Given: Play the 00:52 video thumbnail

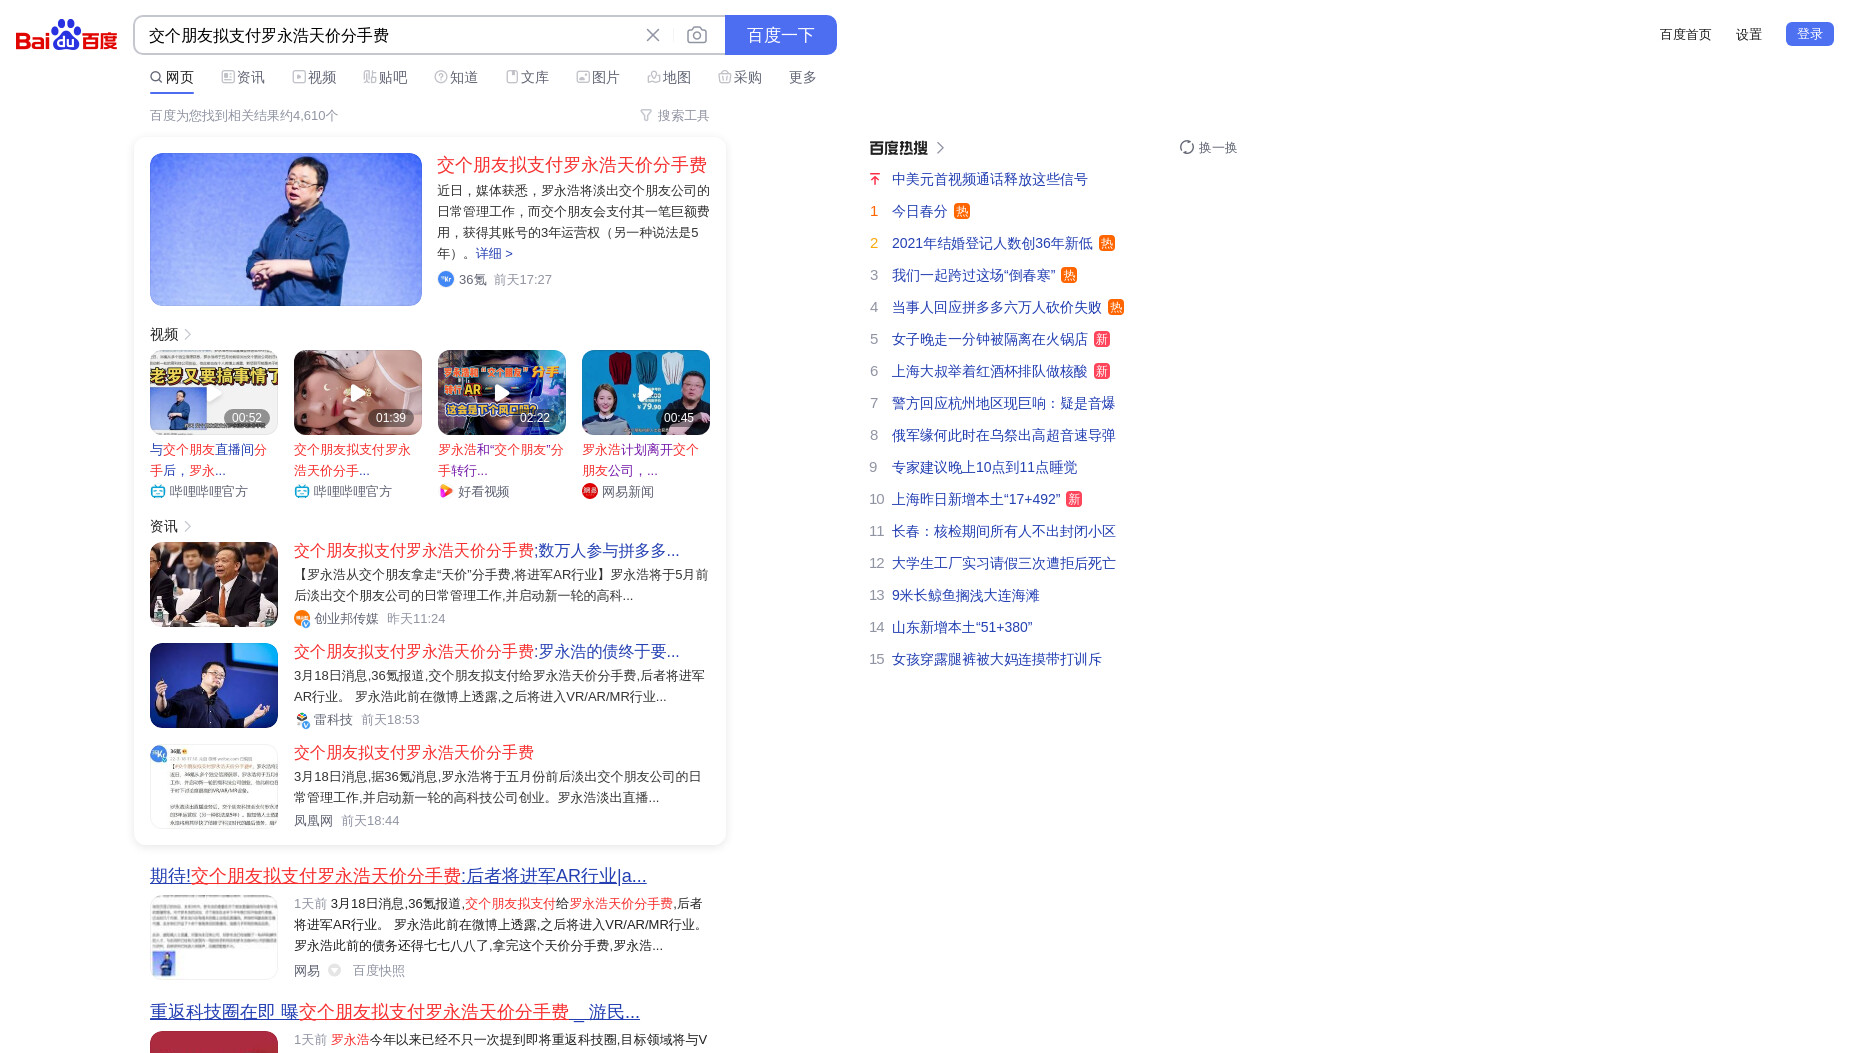Looking at the screenshot, I should tap(214, 392).
